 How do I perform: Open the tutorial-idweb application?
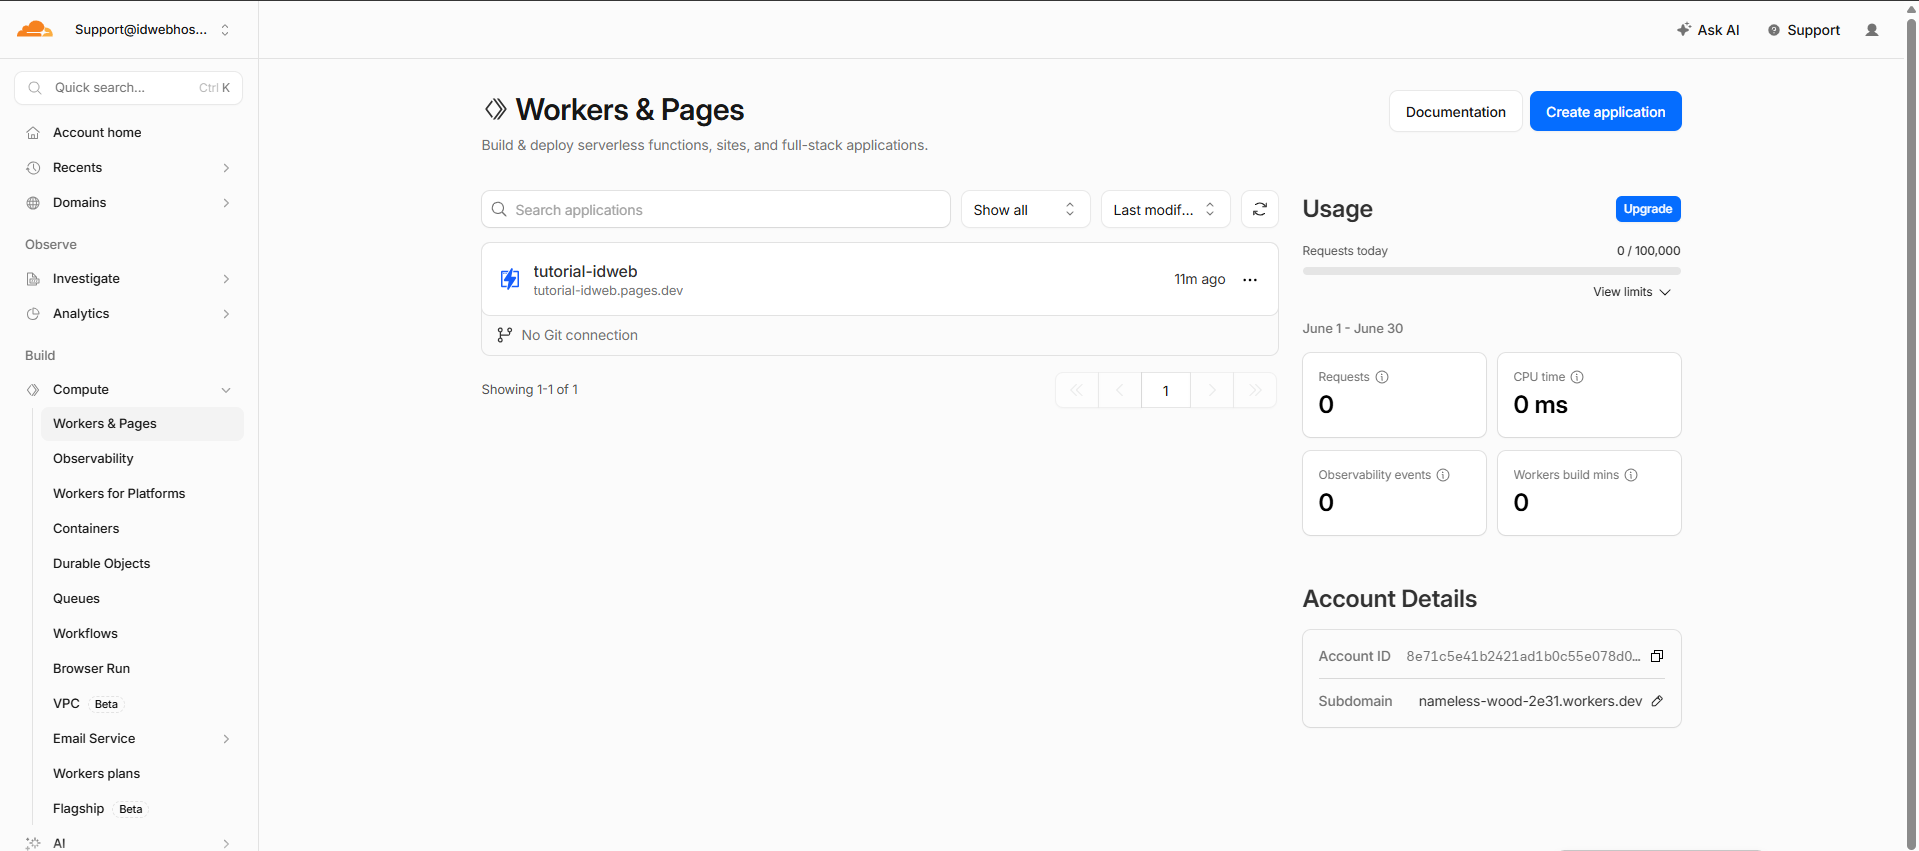585,271
